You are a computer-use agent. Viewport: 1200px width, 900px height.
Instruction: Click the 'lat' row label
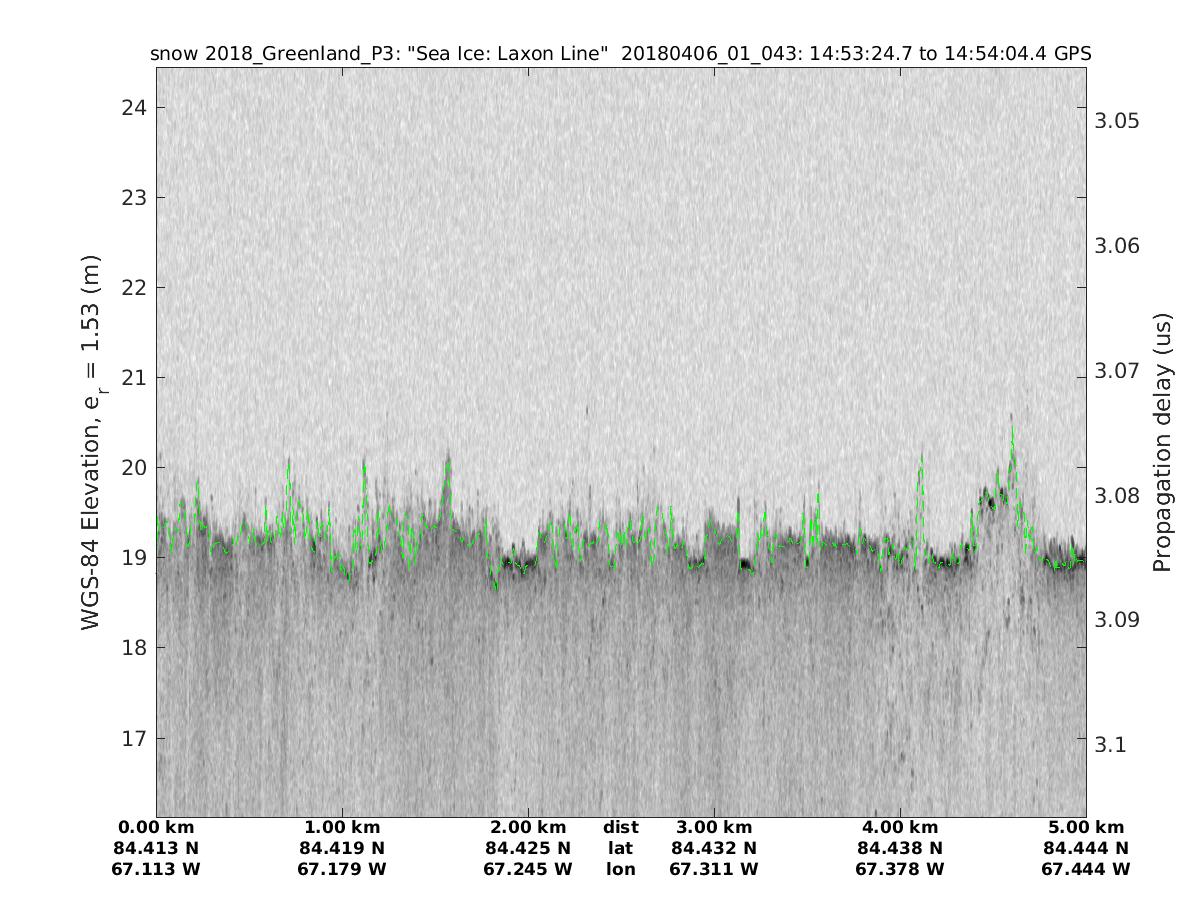tap(621, 849)
